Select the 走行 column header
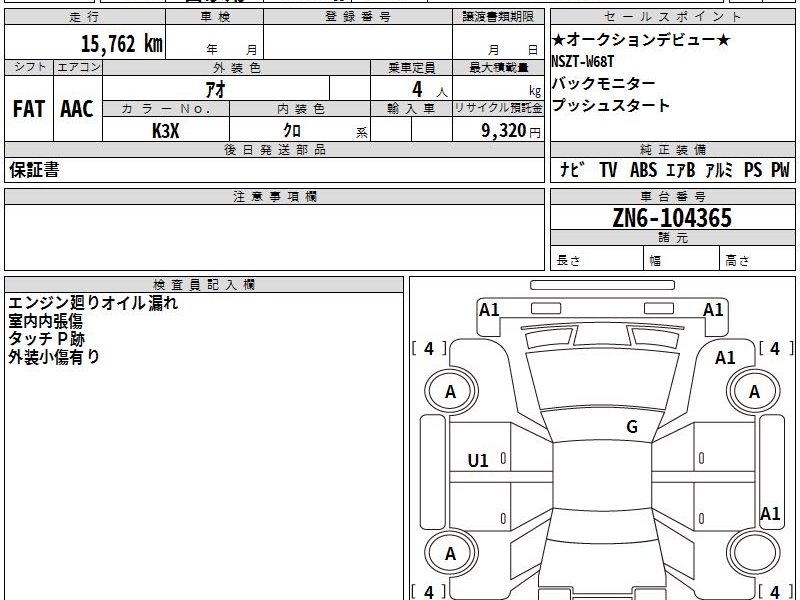 [x=85, y=17]
